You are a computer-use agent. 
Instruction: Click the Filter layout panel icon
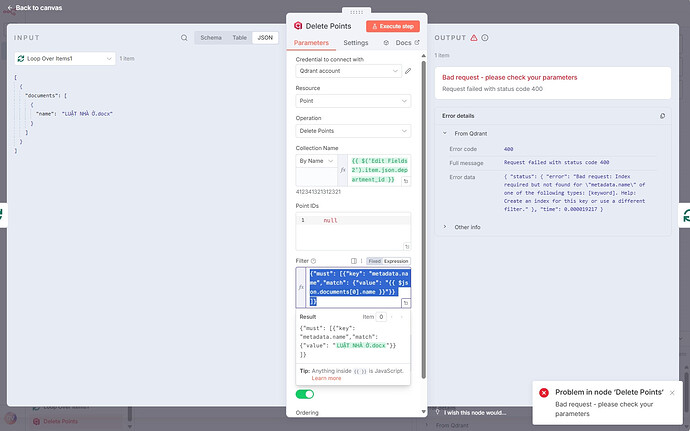coord(353,261)
